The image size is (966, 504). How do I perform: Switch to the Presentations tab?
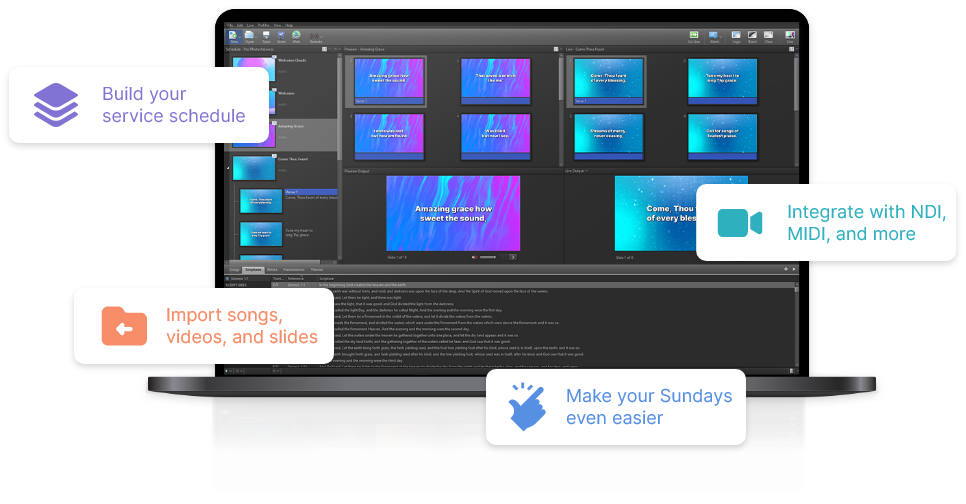tap(293, 269)
